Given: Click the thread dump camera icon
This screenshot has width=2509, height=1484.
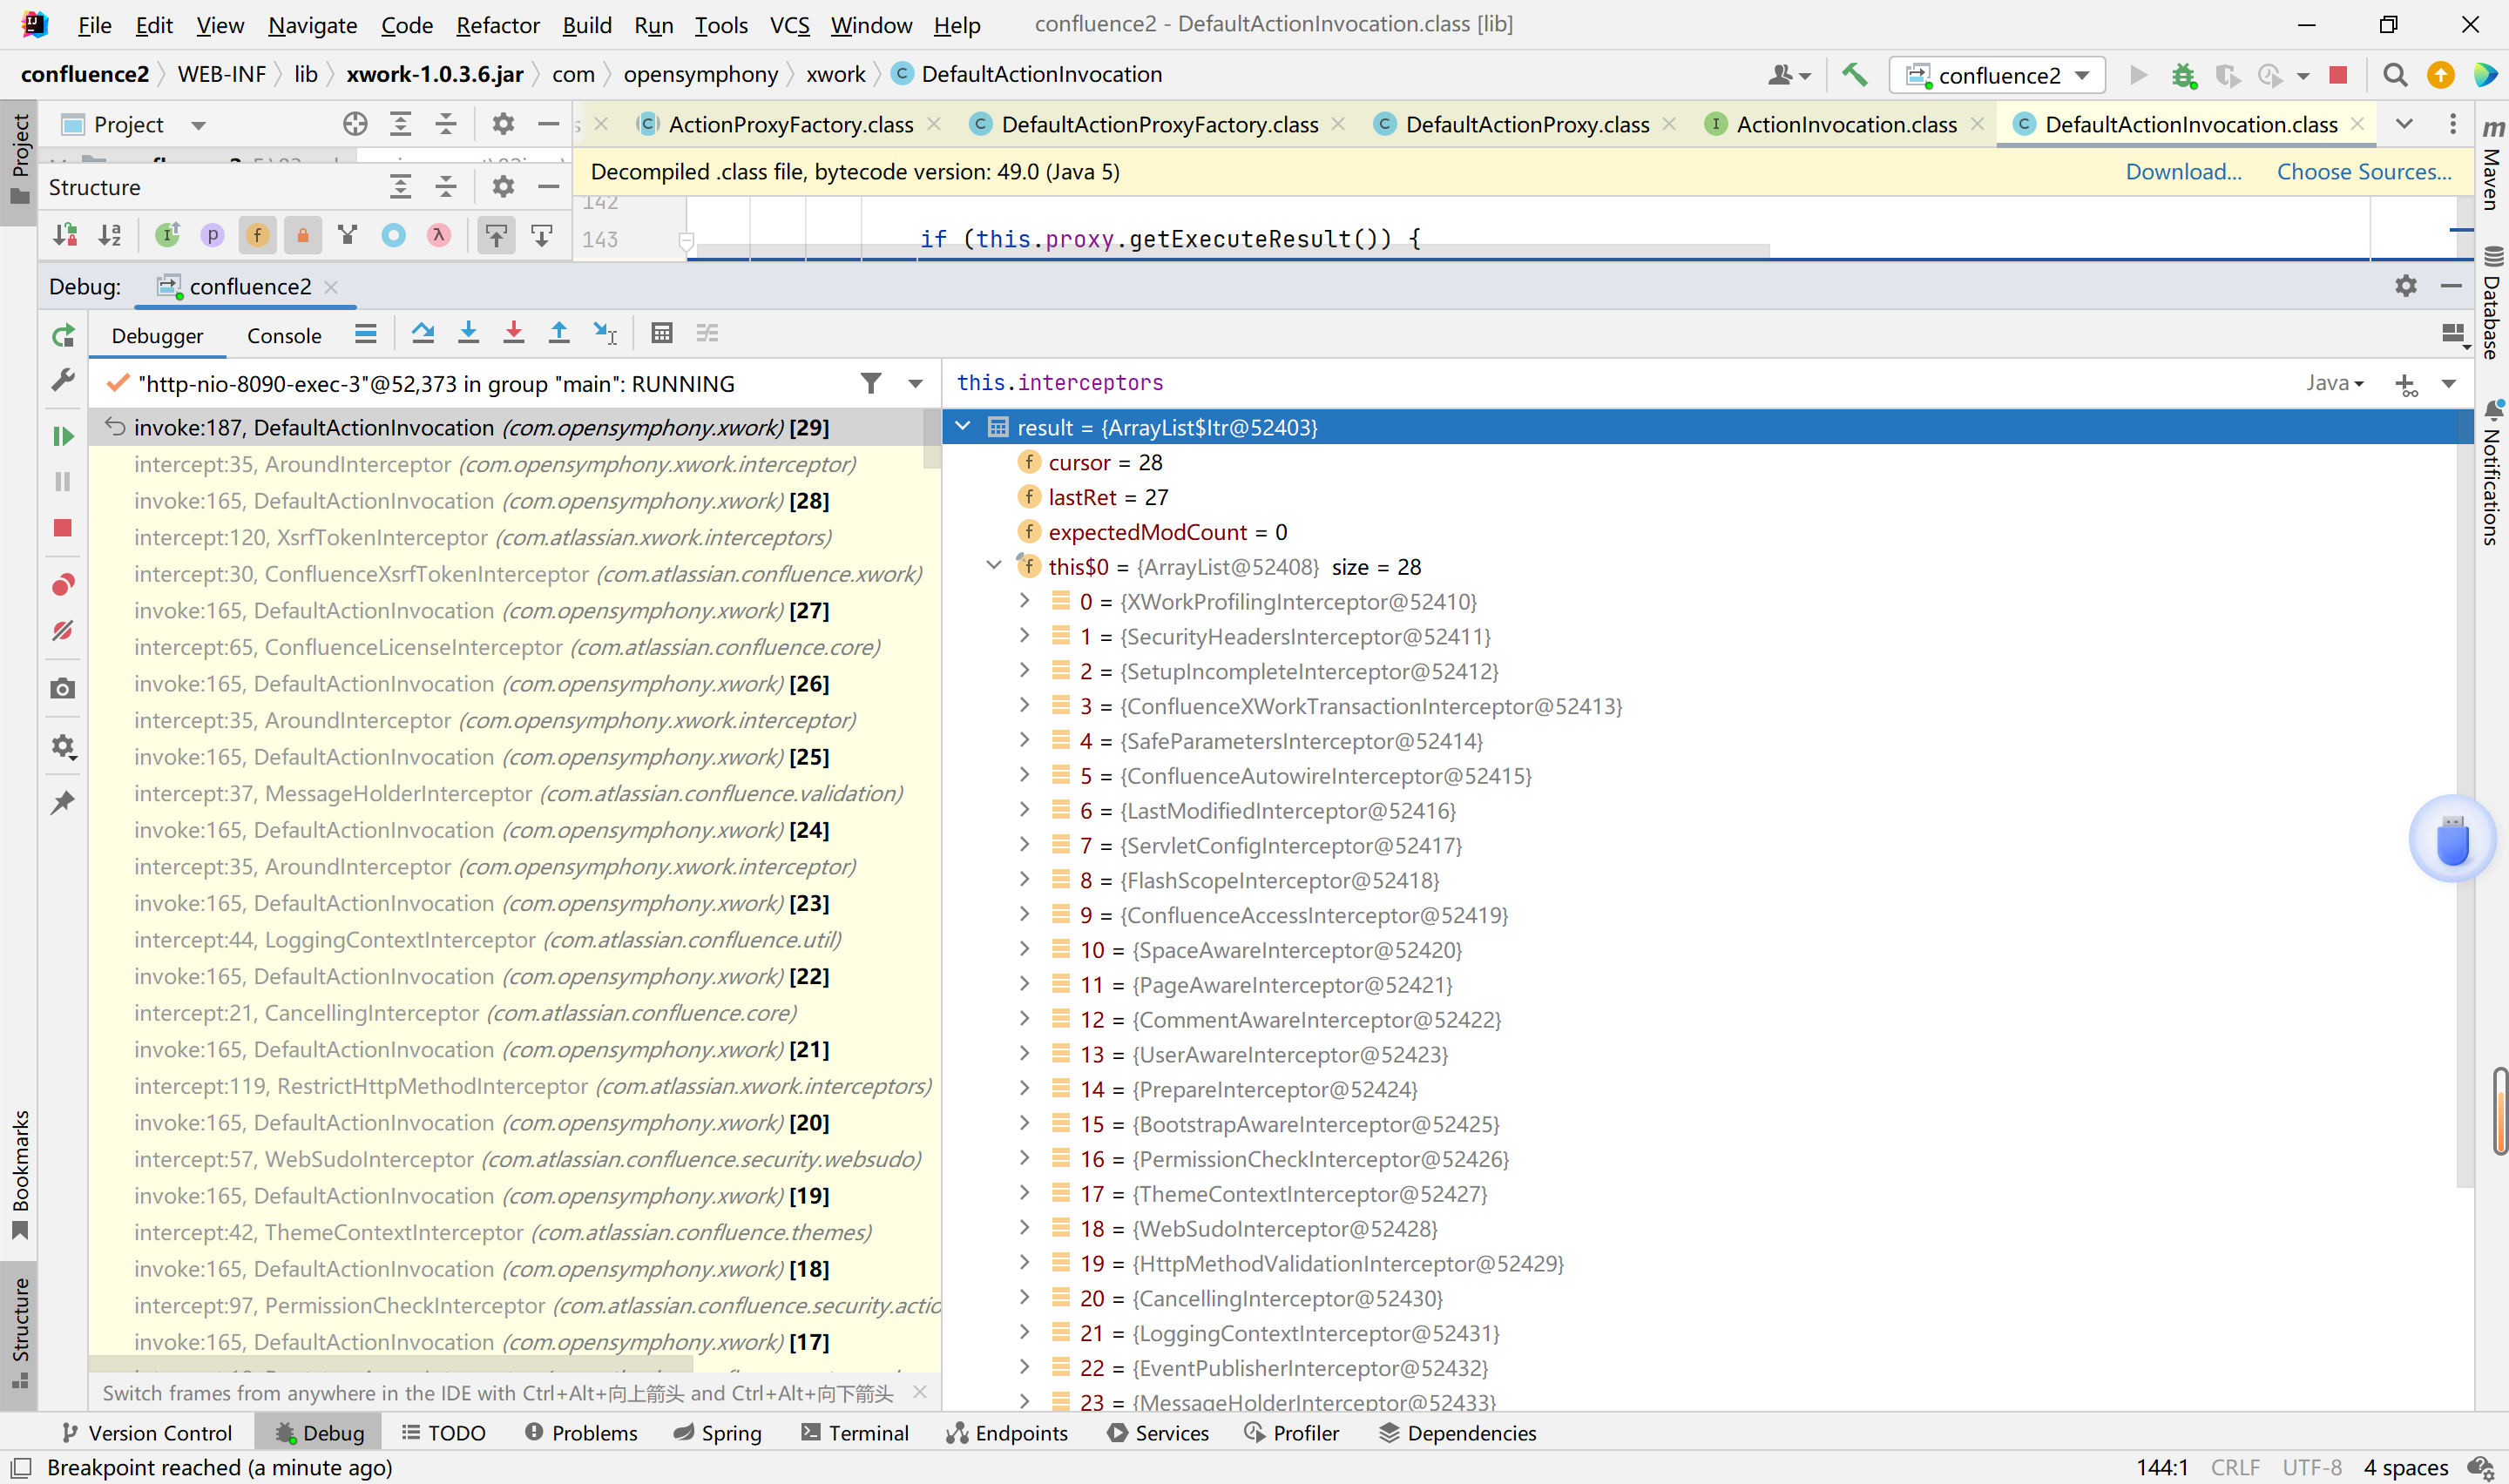Looking at the screenshot, I should [63, 689].
